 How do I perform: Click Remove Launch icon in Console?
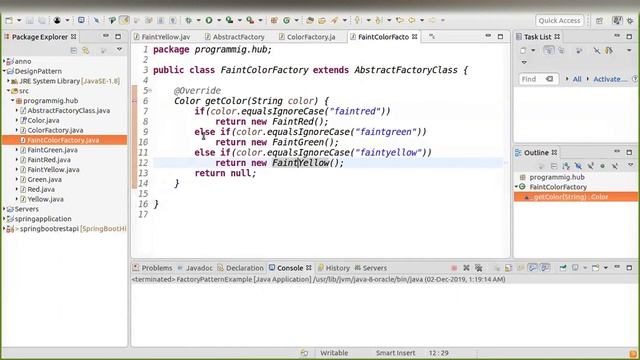point(466,268)
